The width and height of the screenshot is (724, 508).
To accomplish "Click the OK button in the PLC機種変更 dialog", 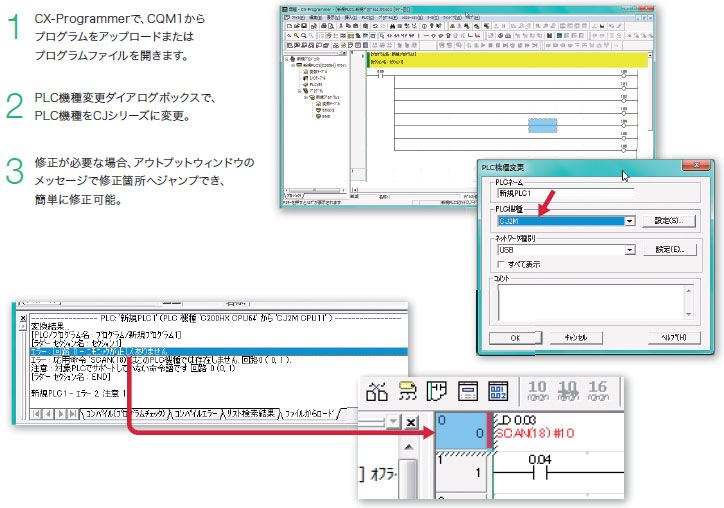I will coord(515,338).
